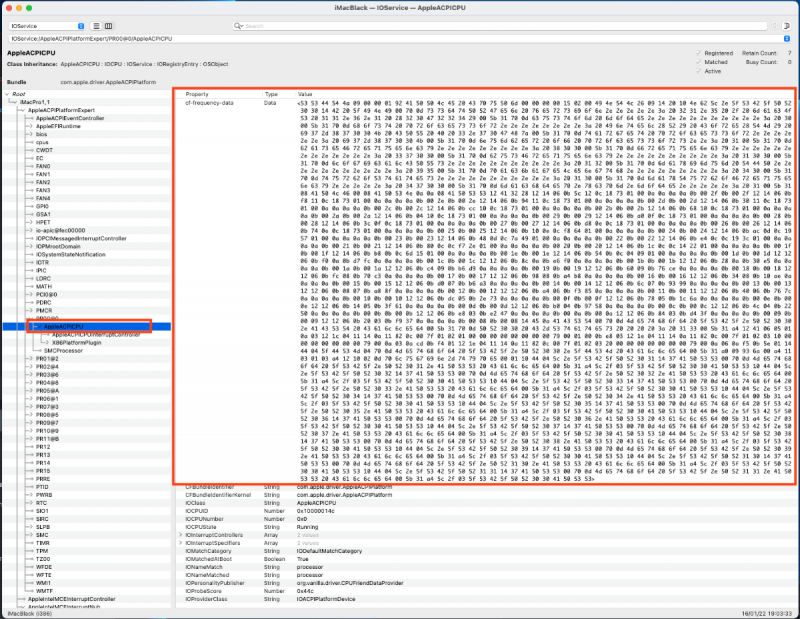Click the search magnifier icon
800x619 pixels.
pyautogui.click(x=239, y=25)
